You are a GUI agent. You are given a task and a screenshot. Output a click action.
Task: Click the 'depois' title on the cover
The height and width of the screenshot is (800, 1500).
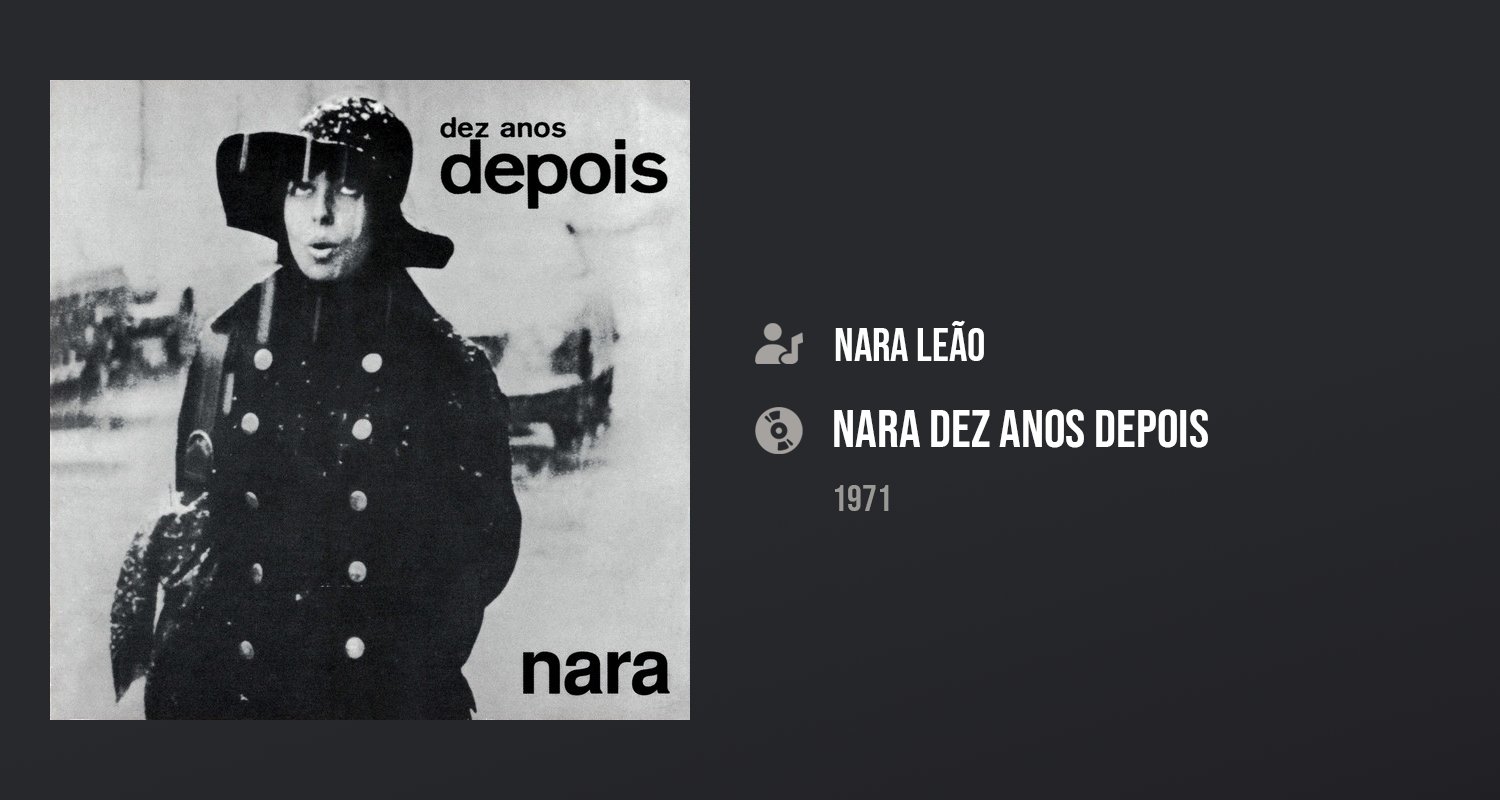[553, 174]
